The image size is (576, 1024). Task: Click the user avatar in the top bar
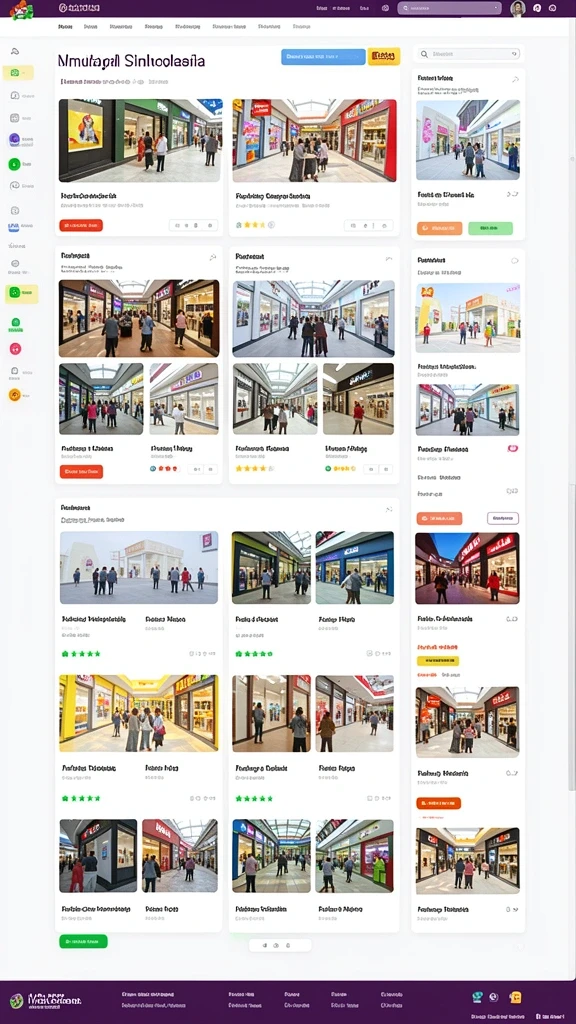[517, 8]
